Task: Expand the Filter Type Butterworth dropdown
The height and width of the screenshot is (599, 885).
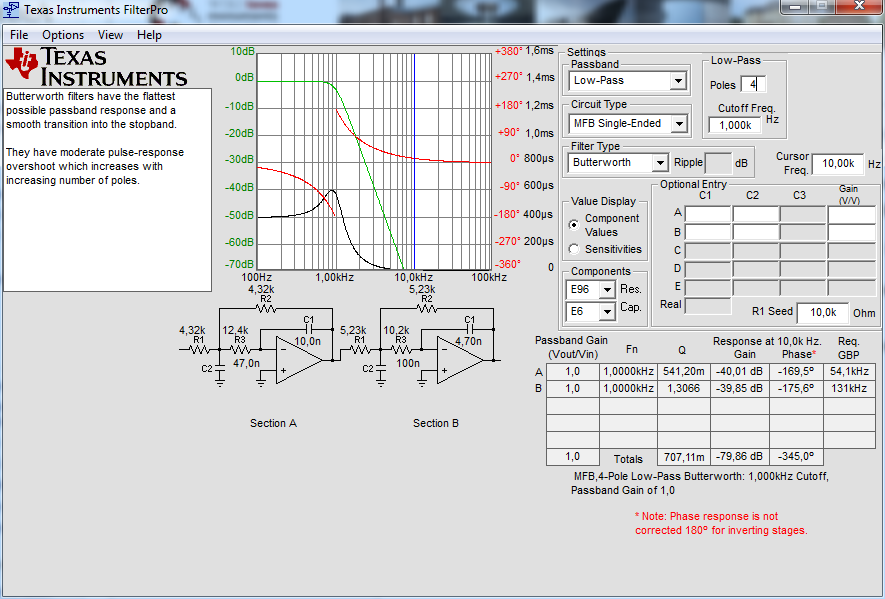Action: pyautogui.click(x=659, y=163)
